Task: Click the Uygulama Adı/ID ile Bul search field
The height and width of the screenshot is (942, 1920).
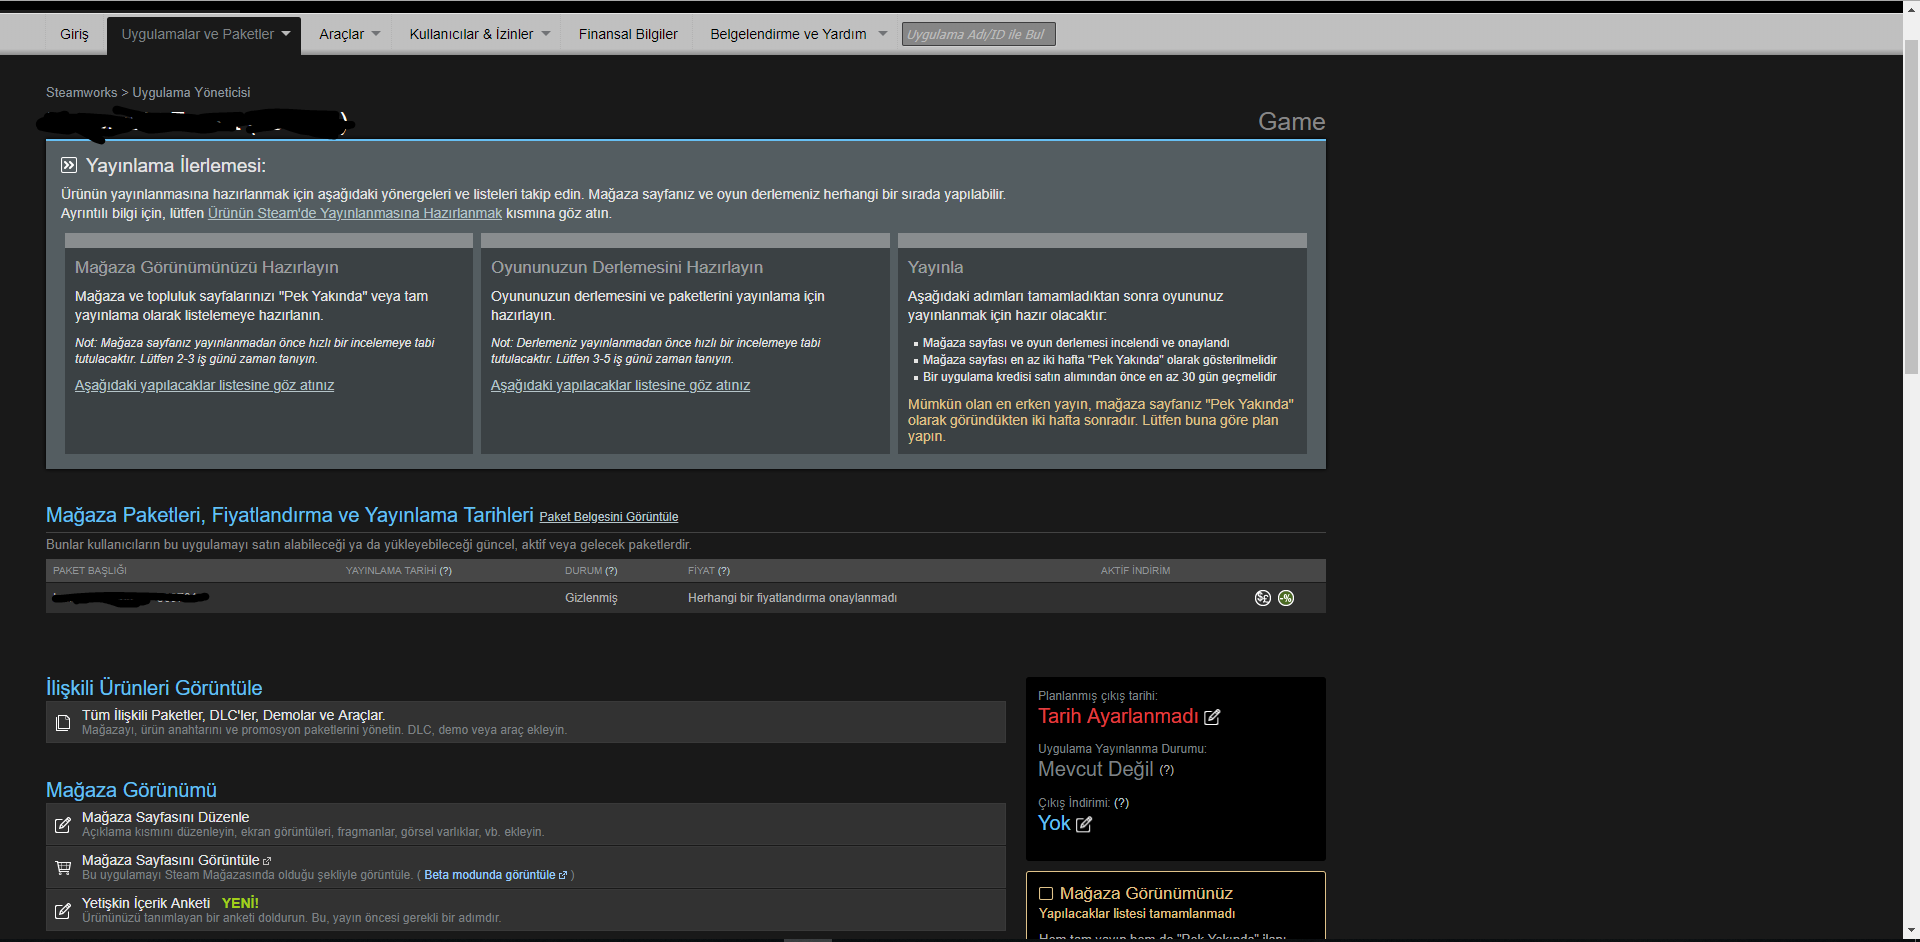Action: pyautogui.click(x=978, y=34)
